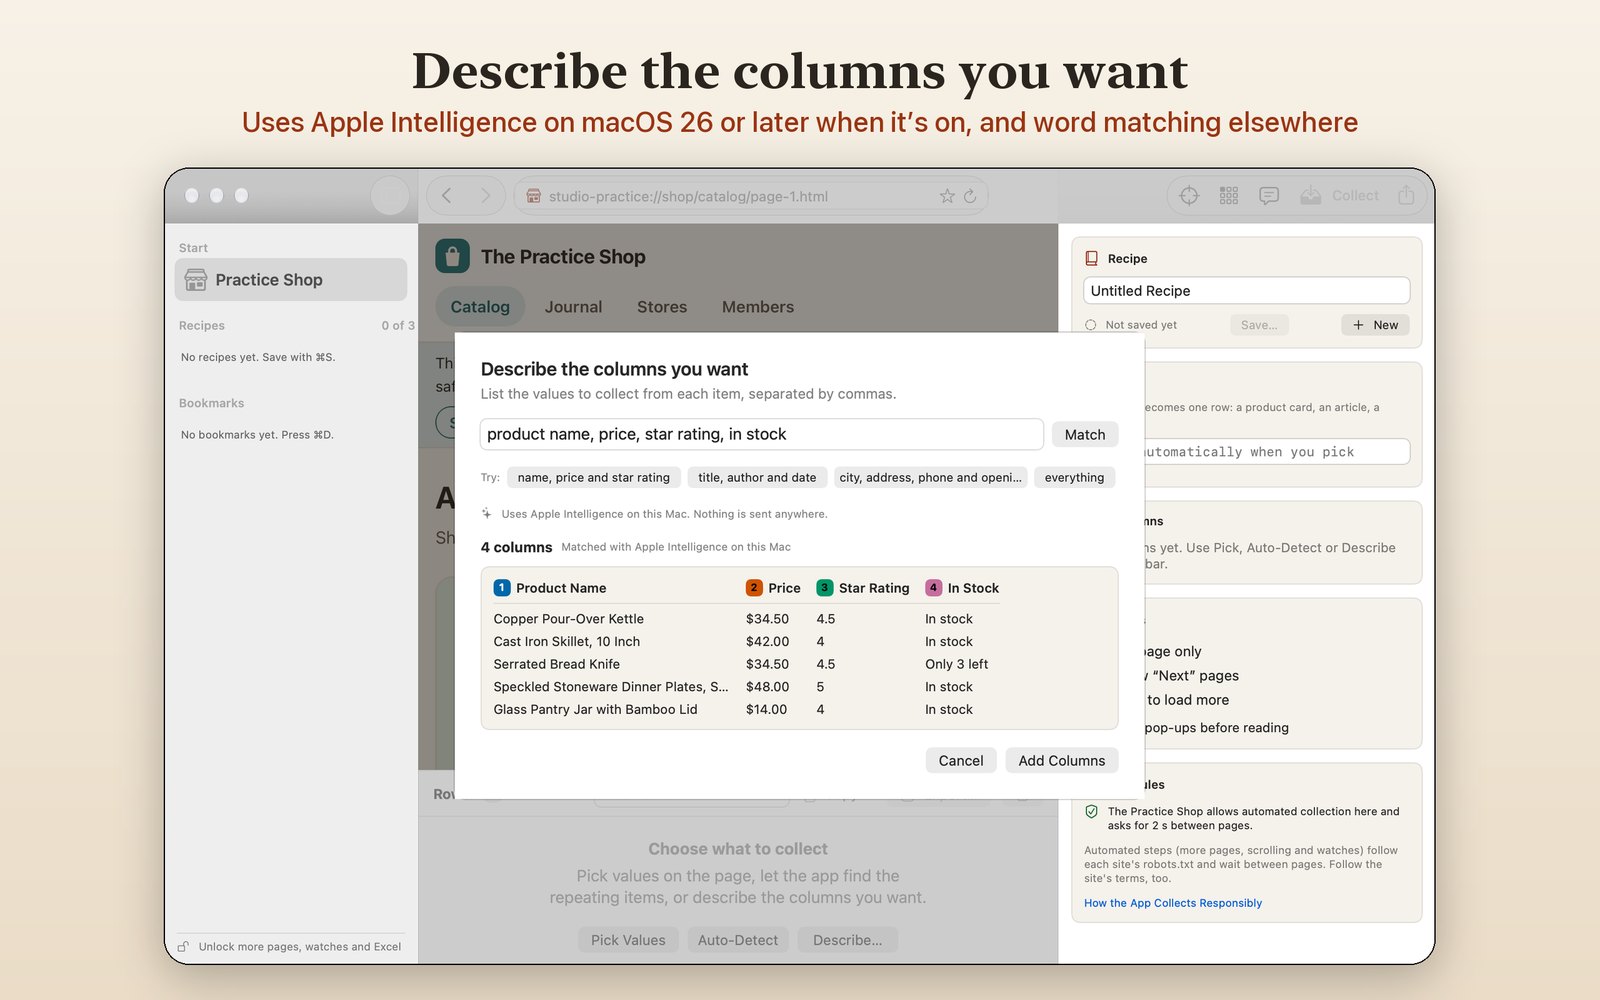Select Practice Shop in the sidebar

[291, 280]
